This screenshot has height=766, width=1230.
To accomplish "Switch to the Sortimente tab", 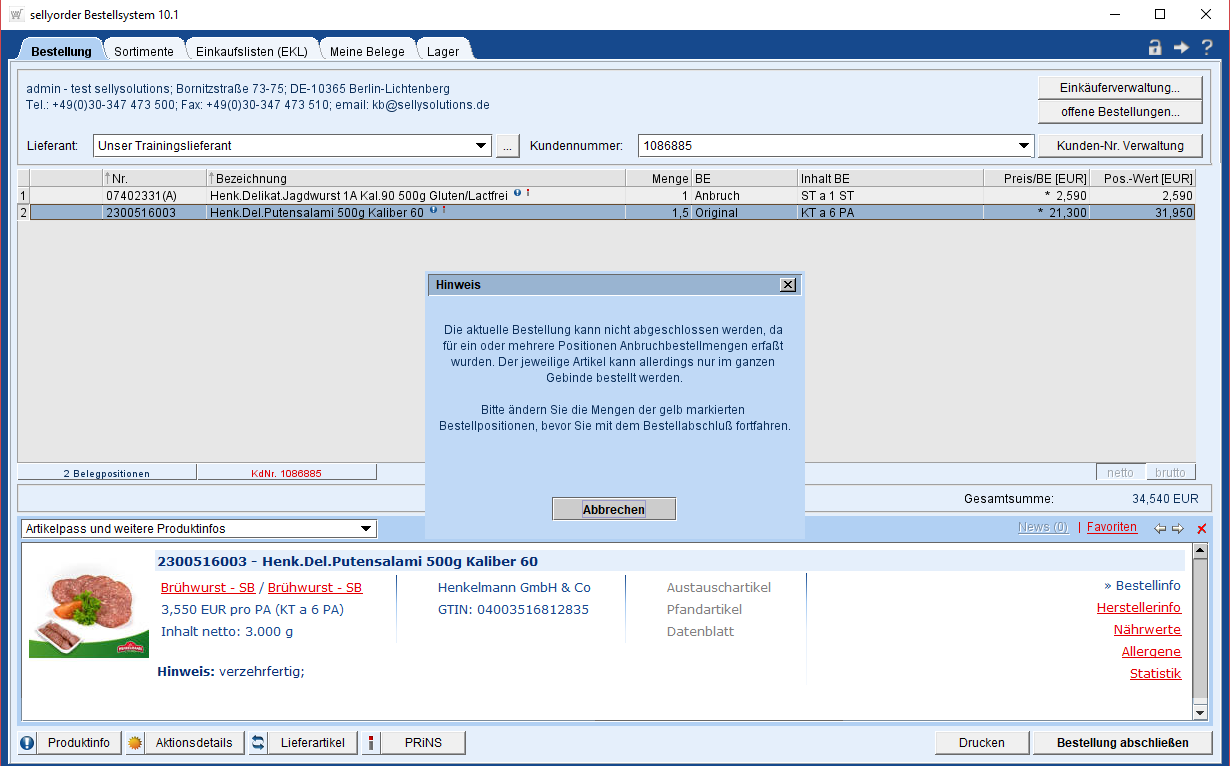I will pos(144,51).
